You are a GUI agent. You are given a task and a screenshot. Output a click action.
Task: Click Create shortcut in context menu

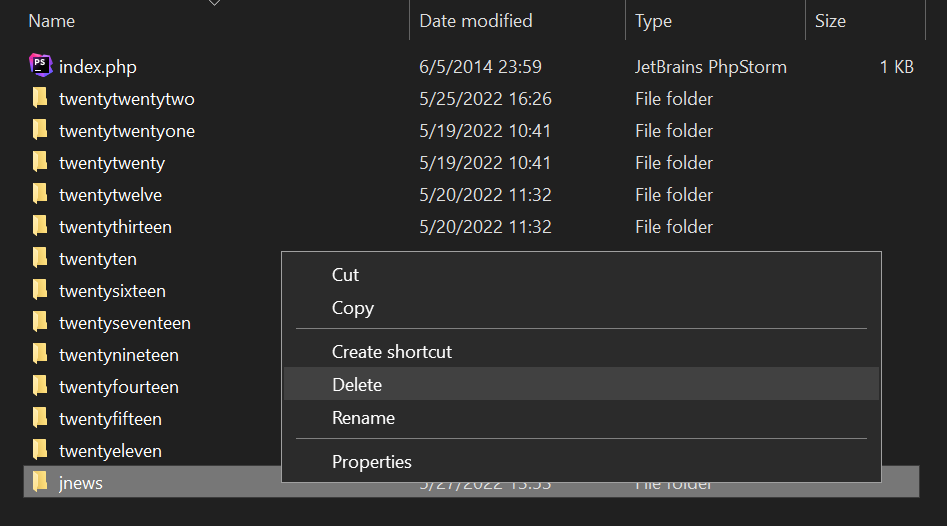391,352
